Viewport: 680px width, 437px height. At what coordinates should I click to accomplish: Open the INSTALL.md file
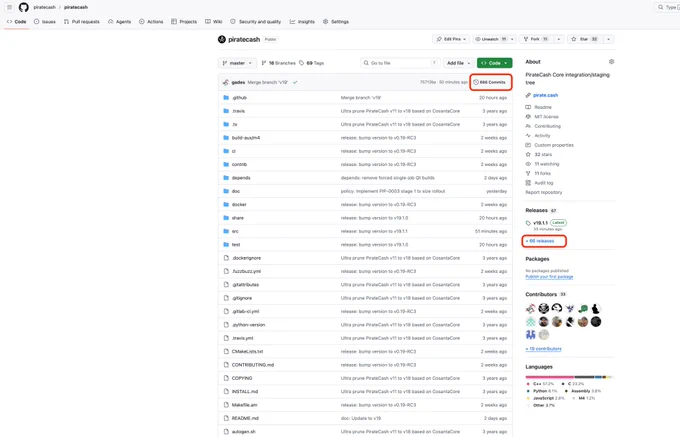click(245, 391)
